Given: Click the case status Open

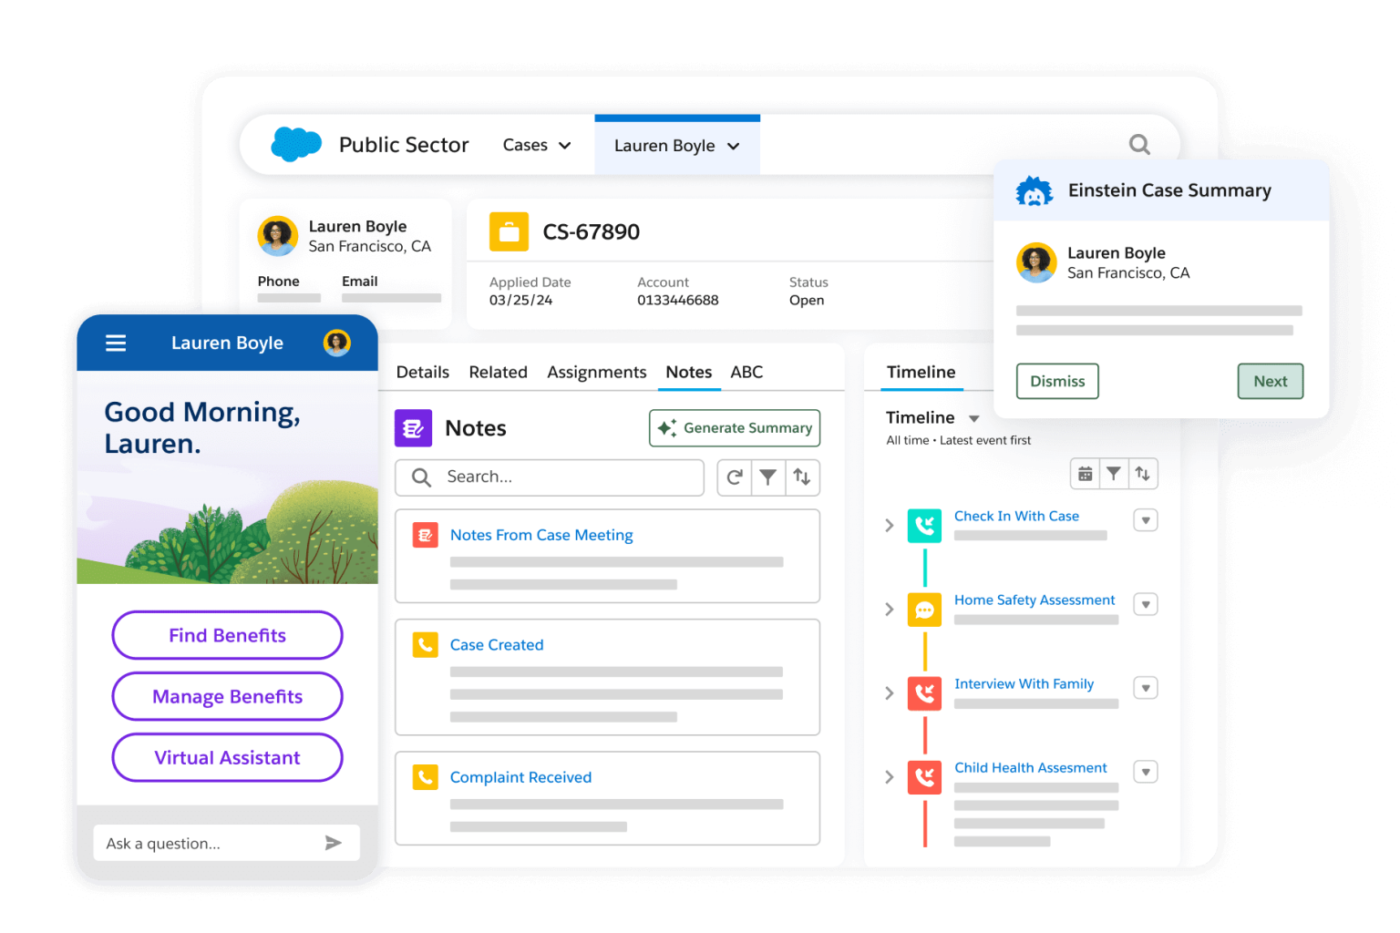Looking at the screenshot, I should tap(807, 300).
